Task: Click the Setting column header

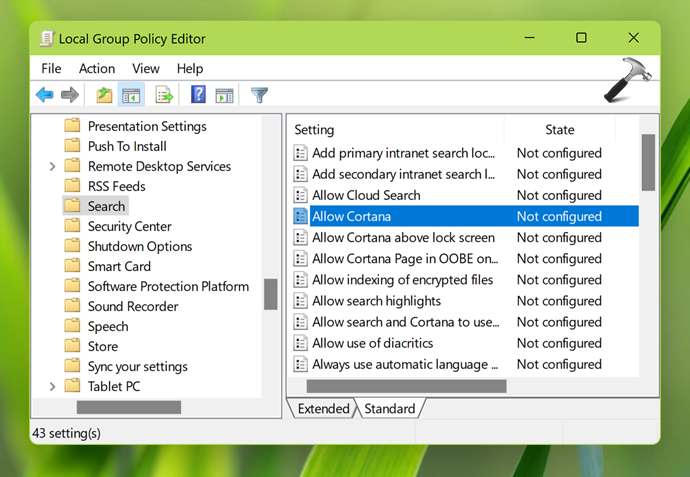Action: [x=398, y=129]
